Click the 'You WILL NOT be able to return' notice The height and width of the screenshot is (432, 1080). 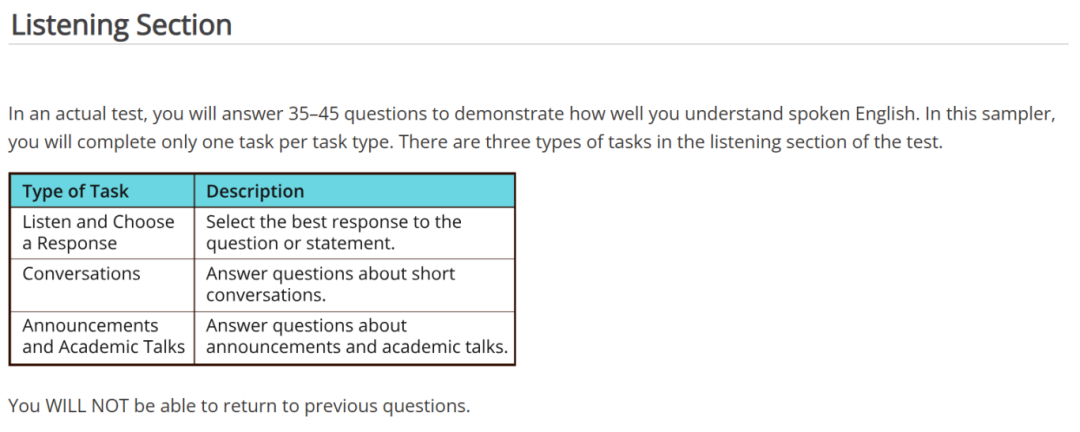(x=239, y=407)
